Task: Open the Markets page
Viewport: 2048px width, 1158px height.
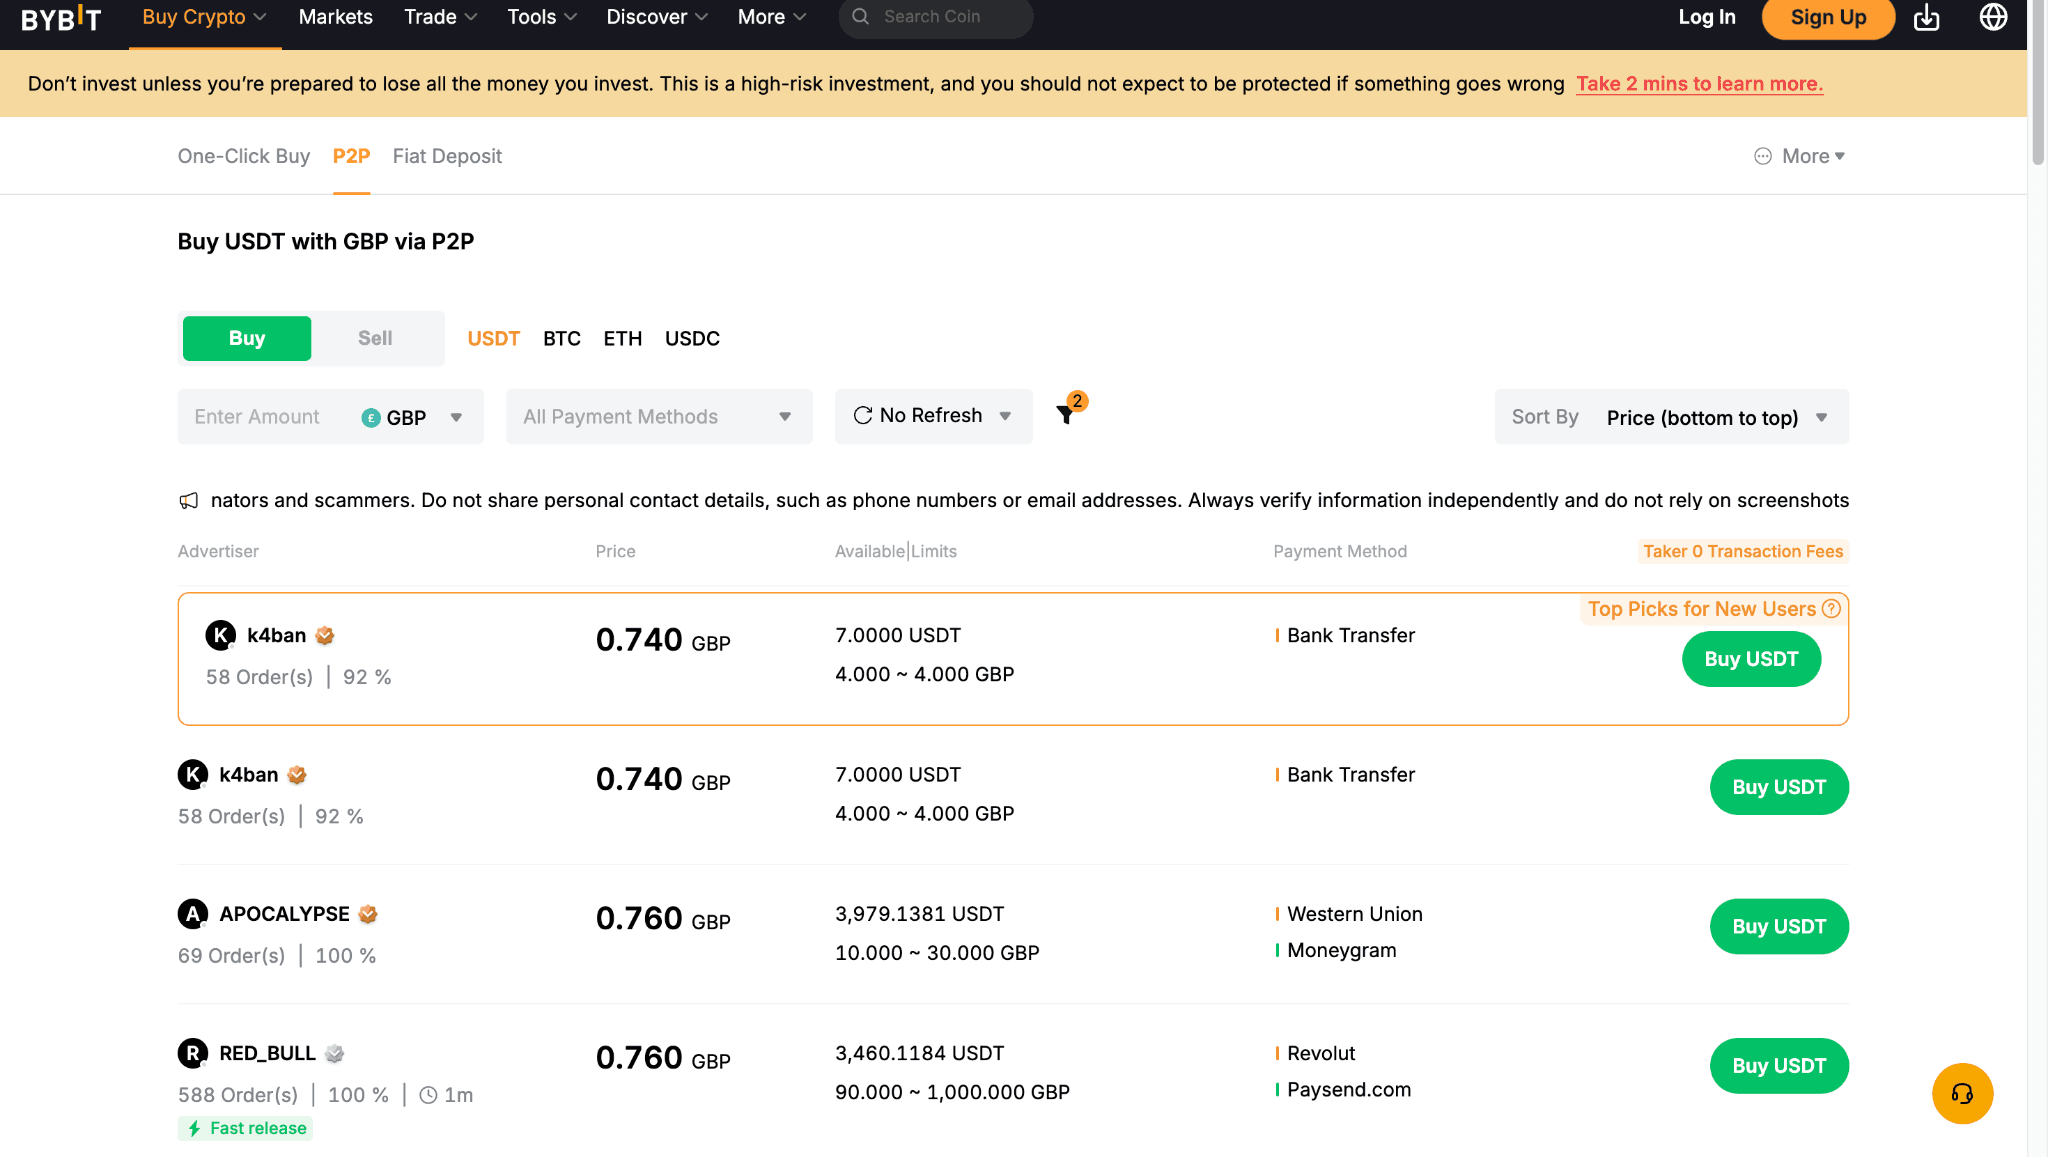Action: click(335, 17)
